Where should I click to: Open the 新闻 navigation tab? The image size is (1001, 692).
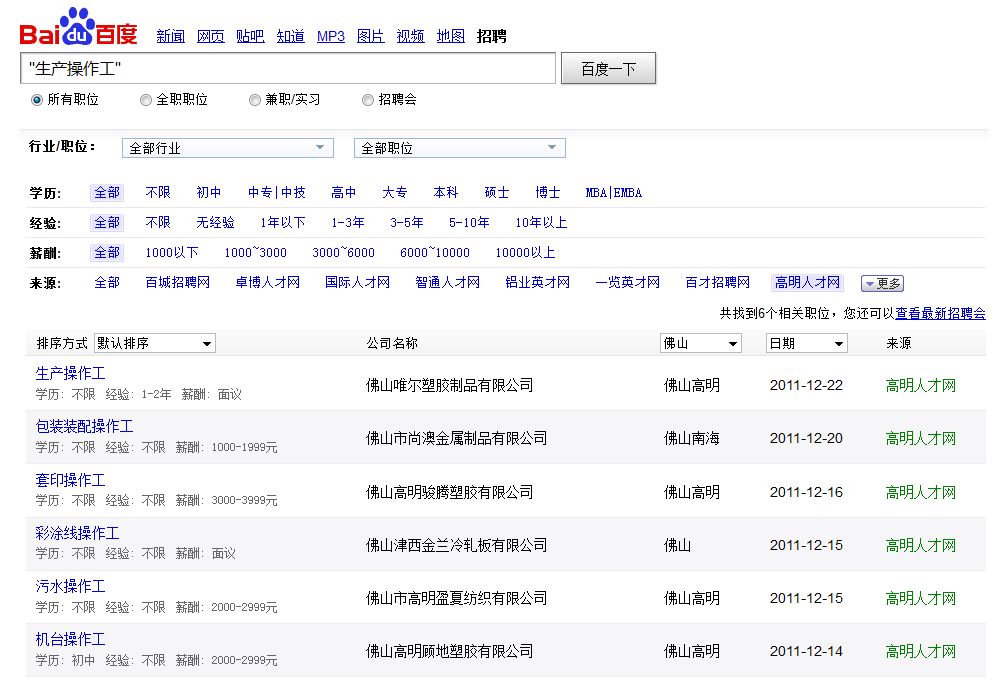tap(170, 36)
